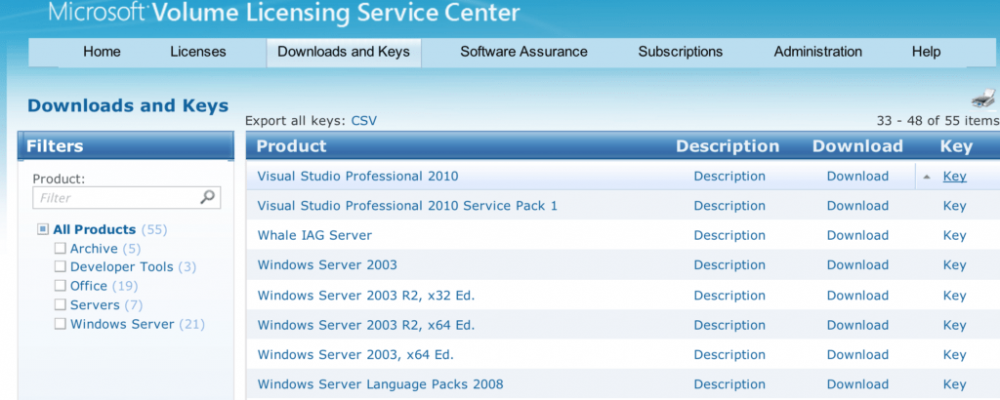Click the Product column header
This screenshot has height=400, width=1000.
tap(291, 146)
